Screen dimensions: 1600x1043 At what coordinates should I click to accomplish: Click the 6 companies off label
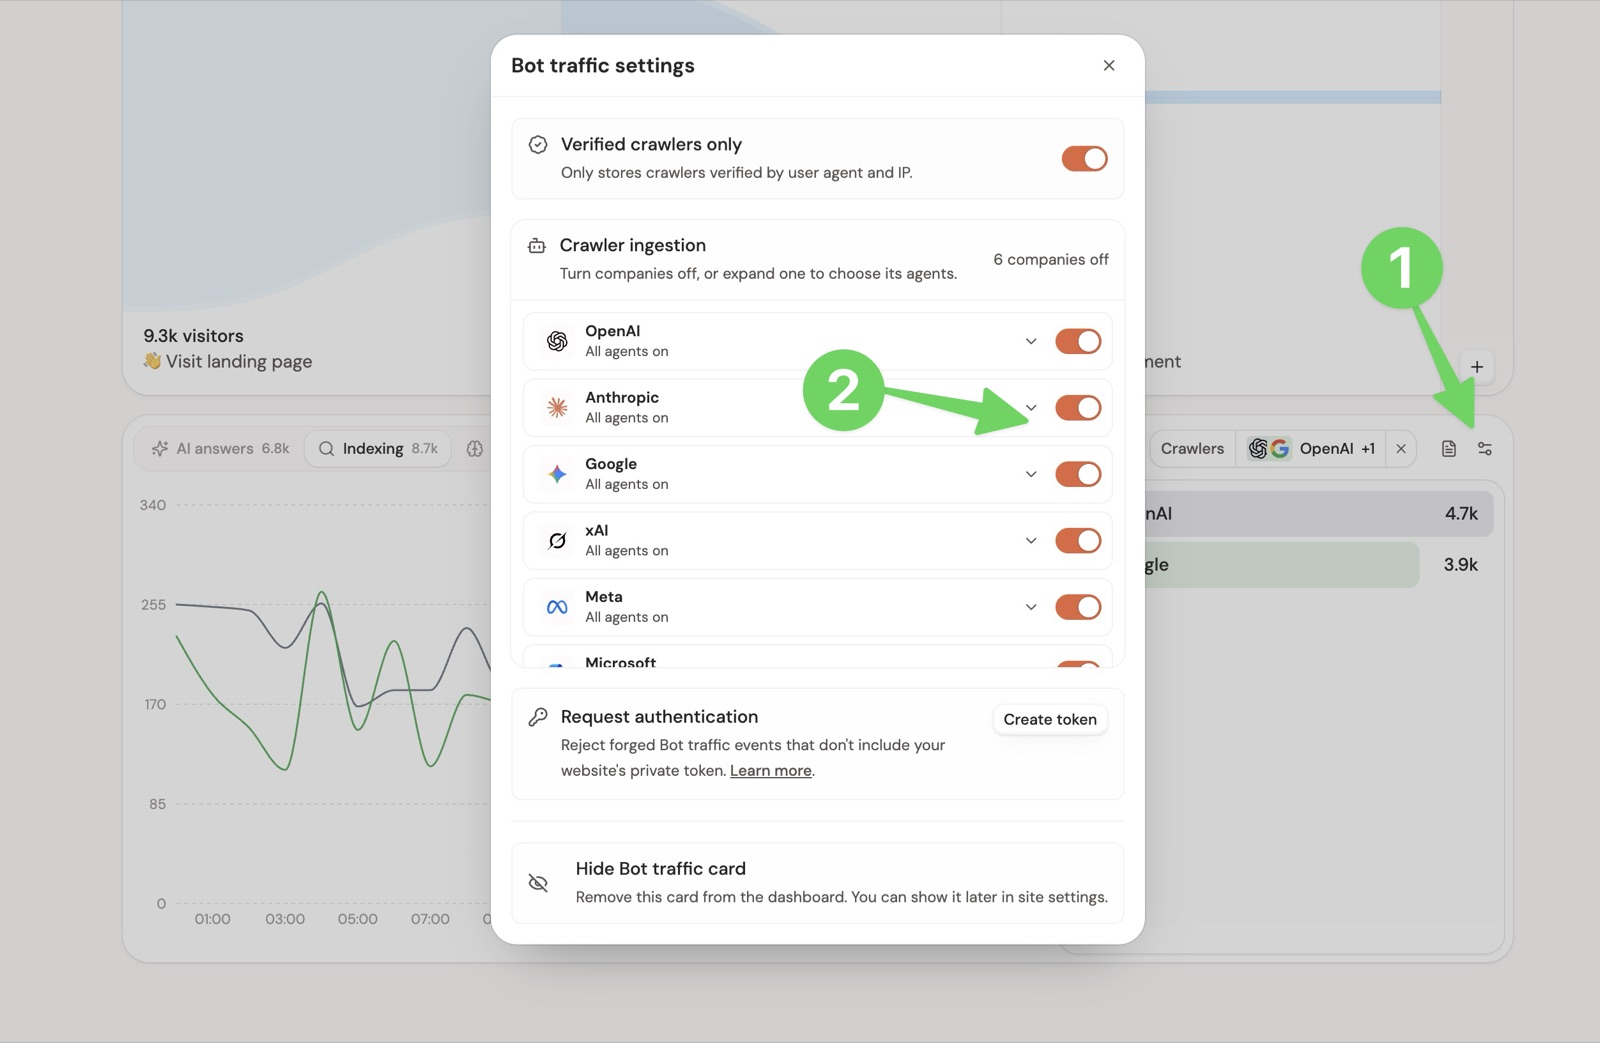(x=1050, y=260)
